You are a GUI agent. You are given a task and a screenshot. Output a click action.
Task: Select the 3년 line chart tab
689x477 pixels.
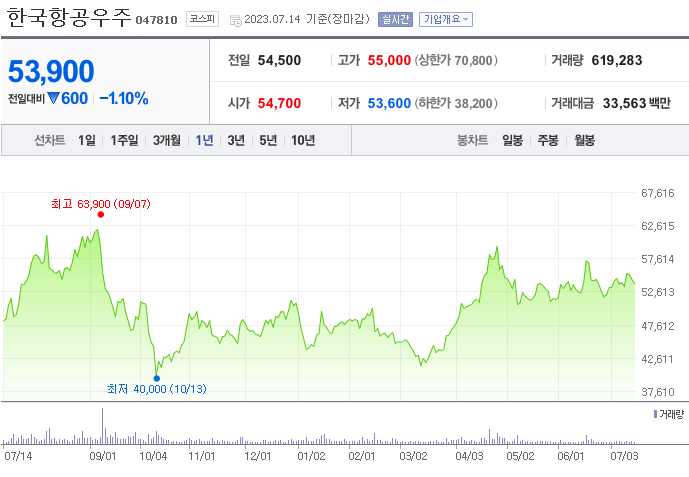tap(236, 140)
